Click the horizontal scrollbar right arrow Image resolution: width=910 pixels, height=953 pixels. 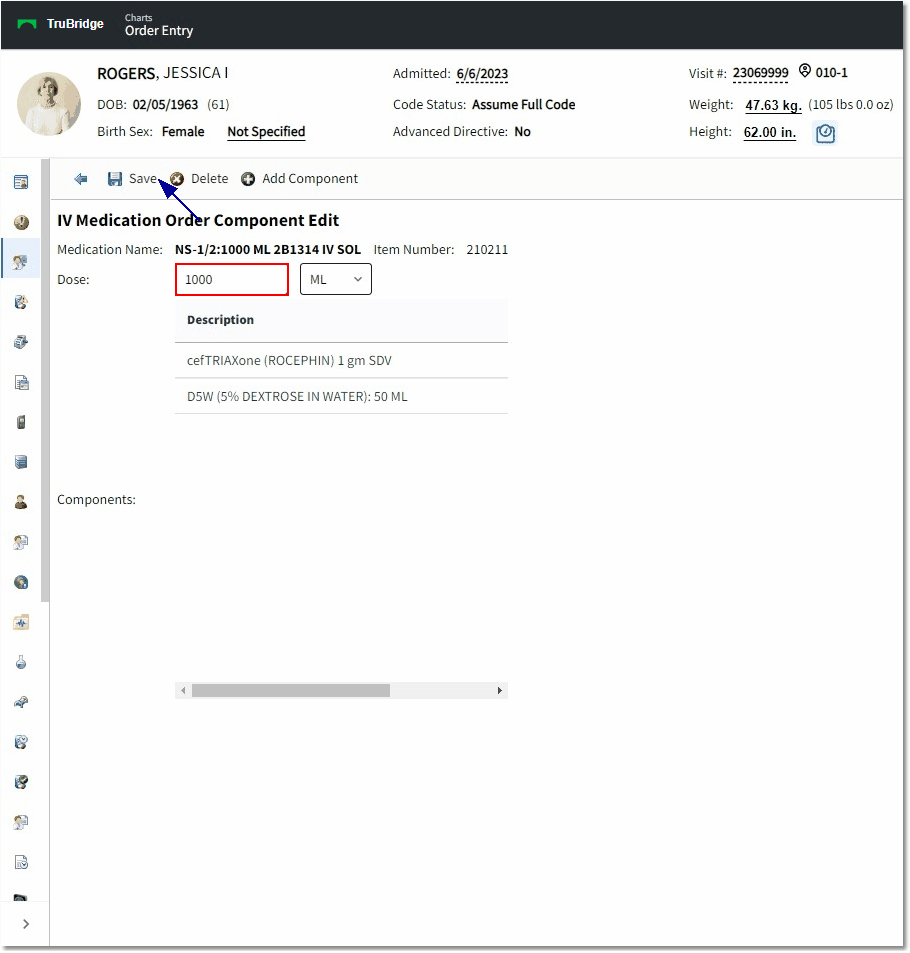pos(500,690)
